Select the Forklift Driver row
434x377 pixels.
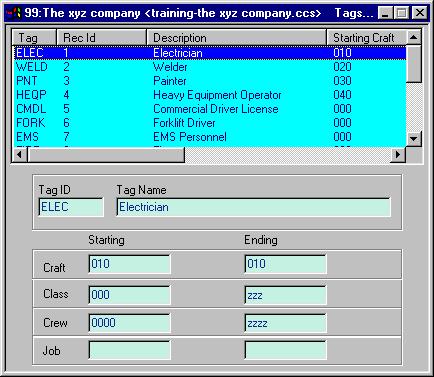click(x=210, y=123)
